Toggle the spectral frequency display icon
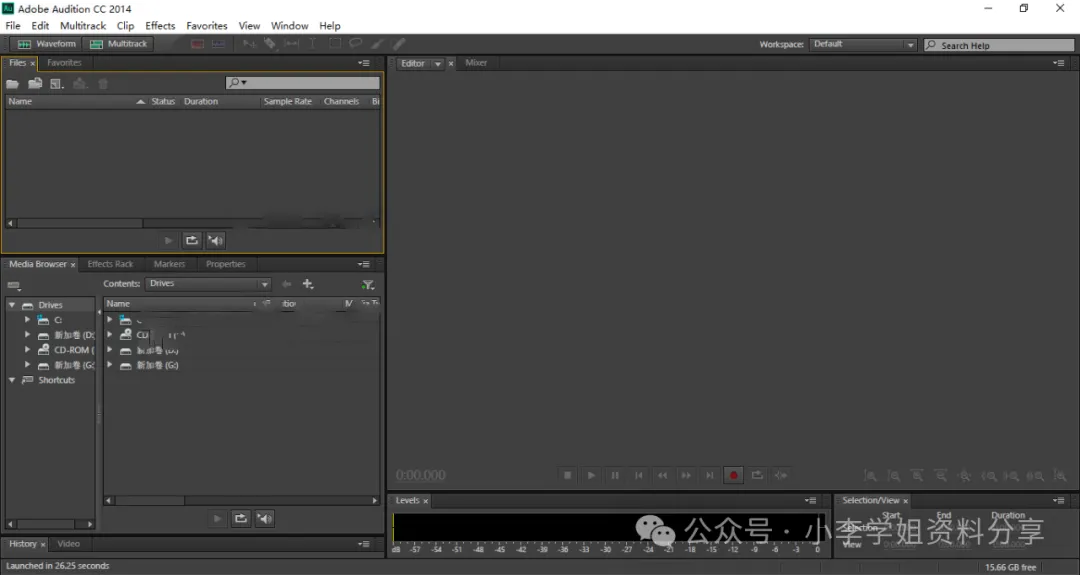This screenshot has height=575, width=1080. tap(198, 44)
